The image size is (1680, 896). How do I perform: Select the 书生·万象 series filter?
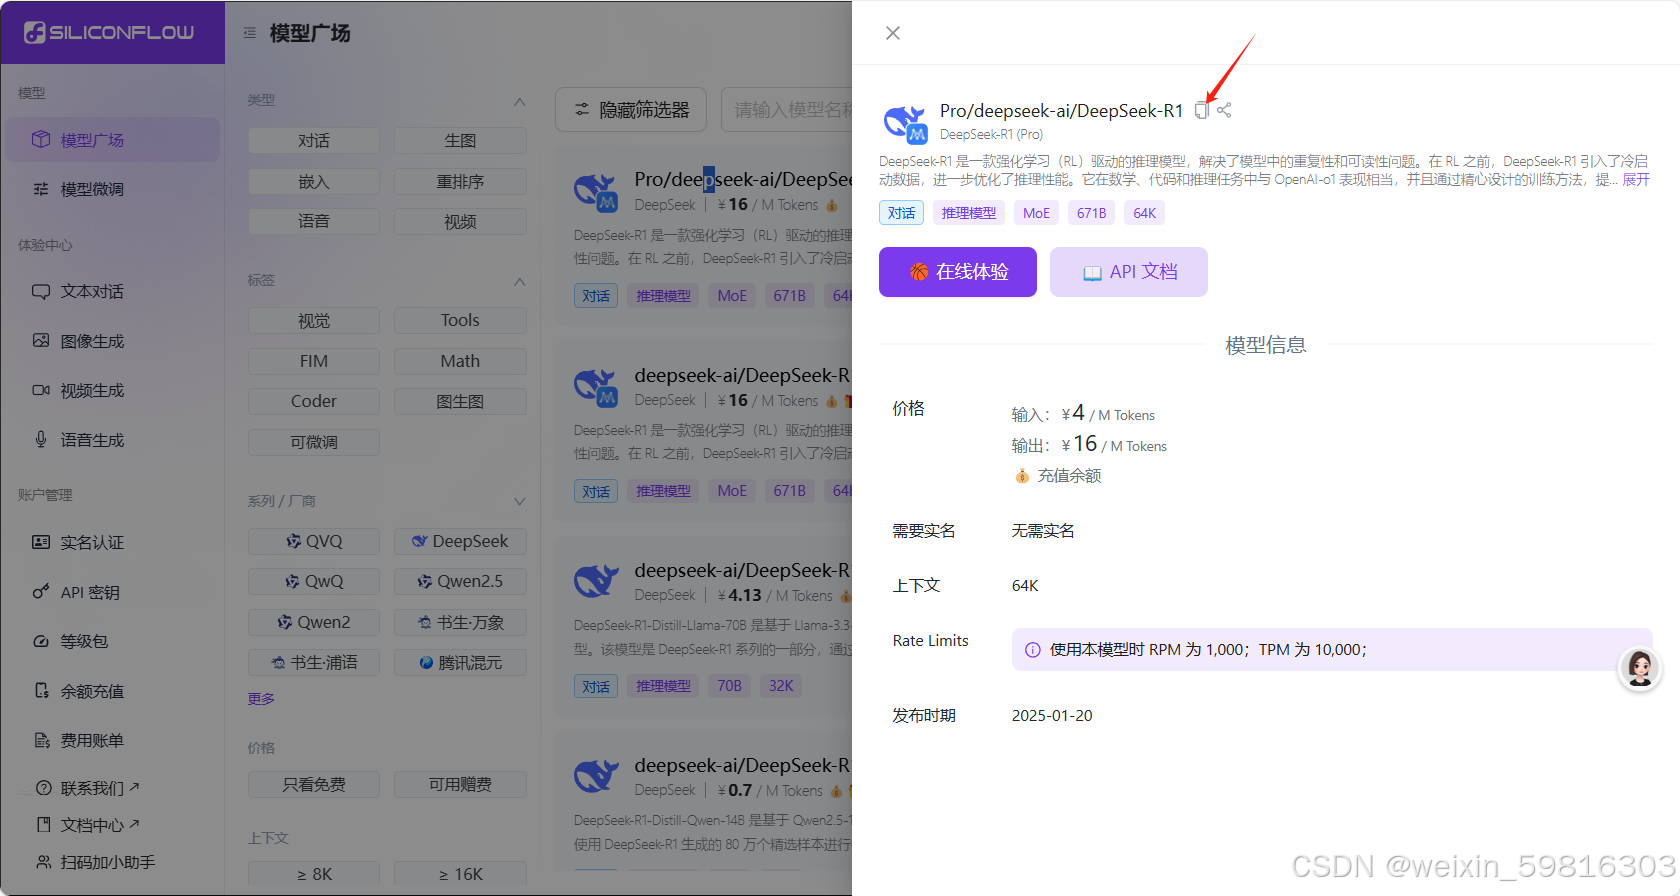(x=460, y=622)
